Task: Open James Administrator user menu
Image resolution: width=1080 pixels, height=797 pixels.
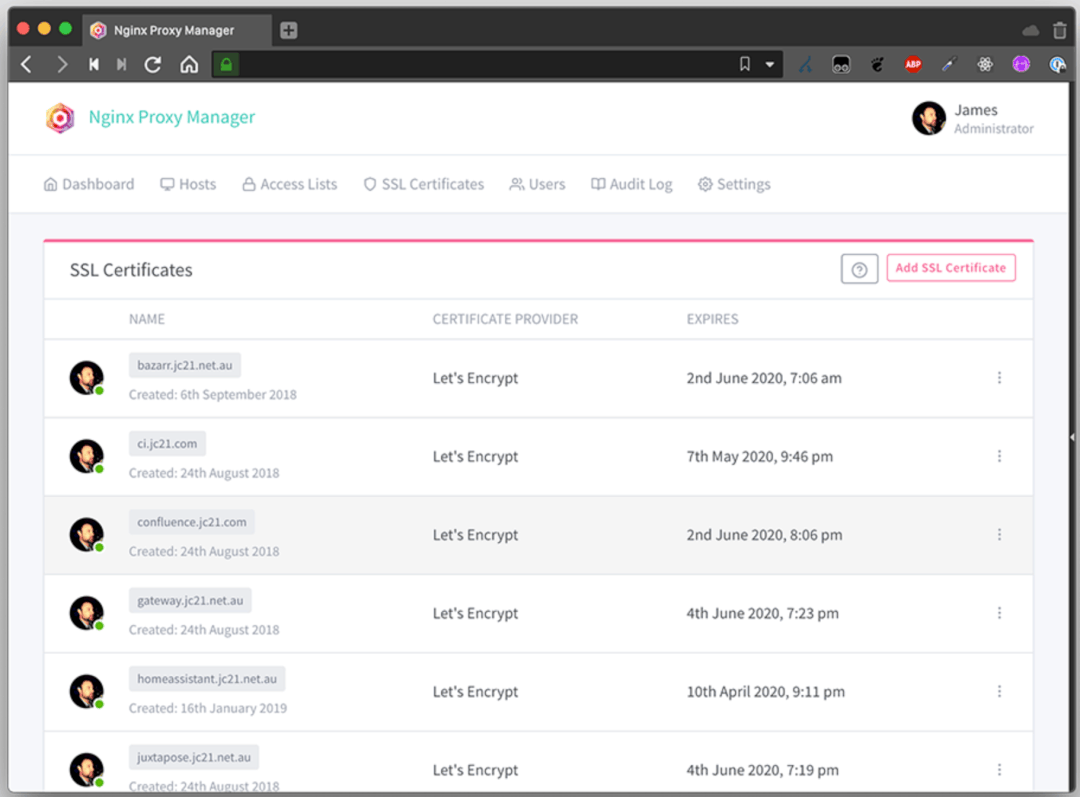Action: click(972, 118)
